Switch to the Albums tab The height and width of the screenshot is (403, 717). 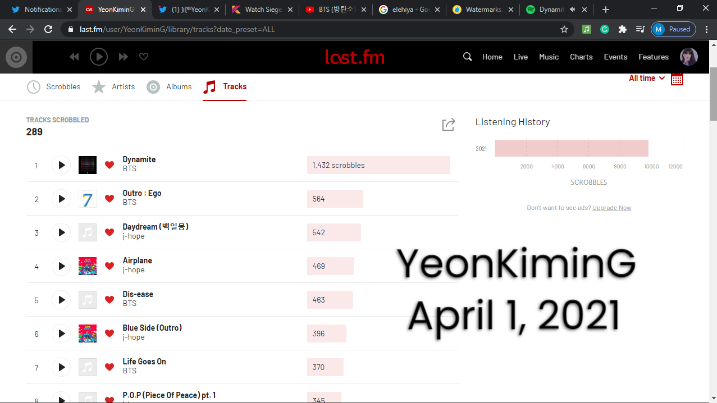(x=169, y=86)
